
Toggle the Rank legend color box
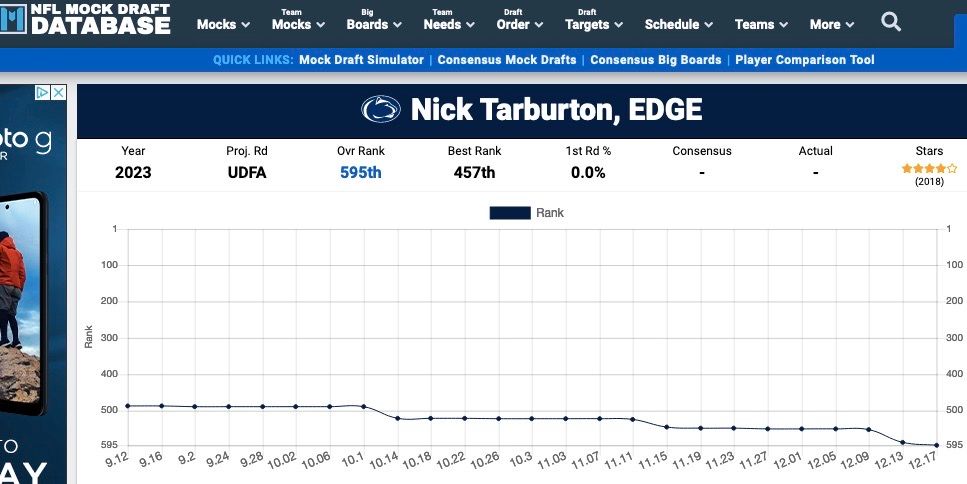point(510,213)
